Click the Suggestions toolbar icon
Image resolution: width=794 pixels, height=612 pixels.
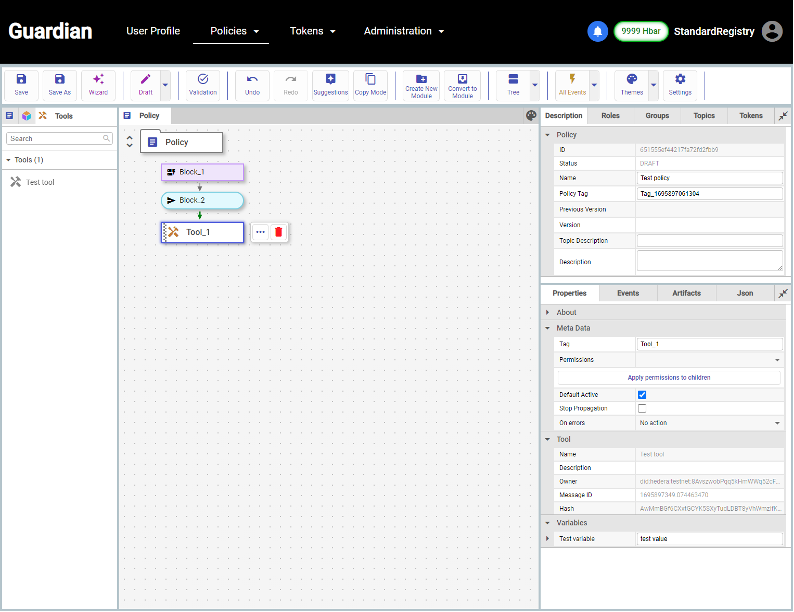click(330, 84)
